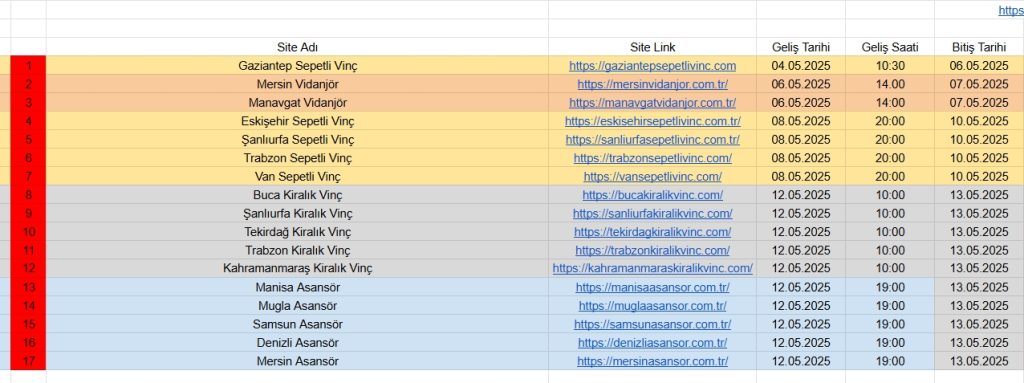Select the Bitiş Tarihi header cell
This screenshot has width=1024, height=383.
point(979,47)
